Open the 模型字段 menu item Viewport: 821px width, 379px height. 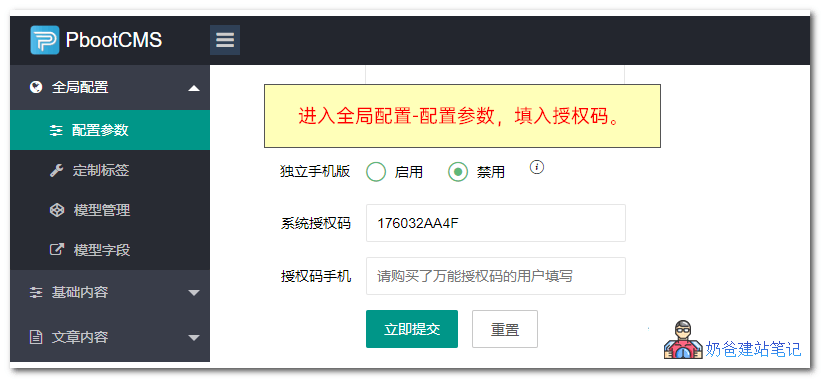110,250
